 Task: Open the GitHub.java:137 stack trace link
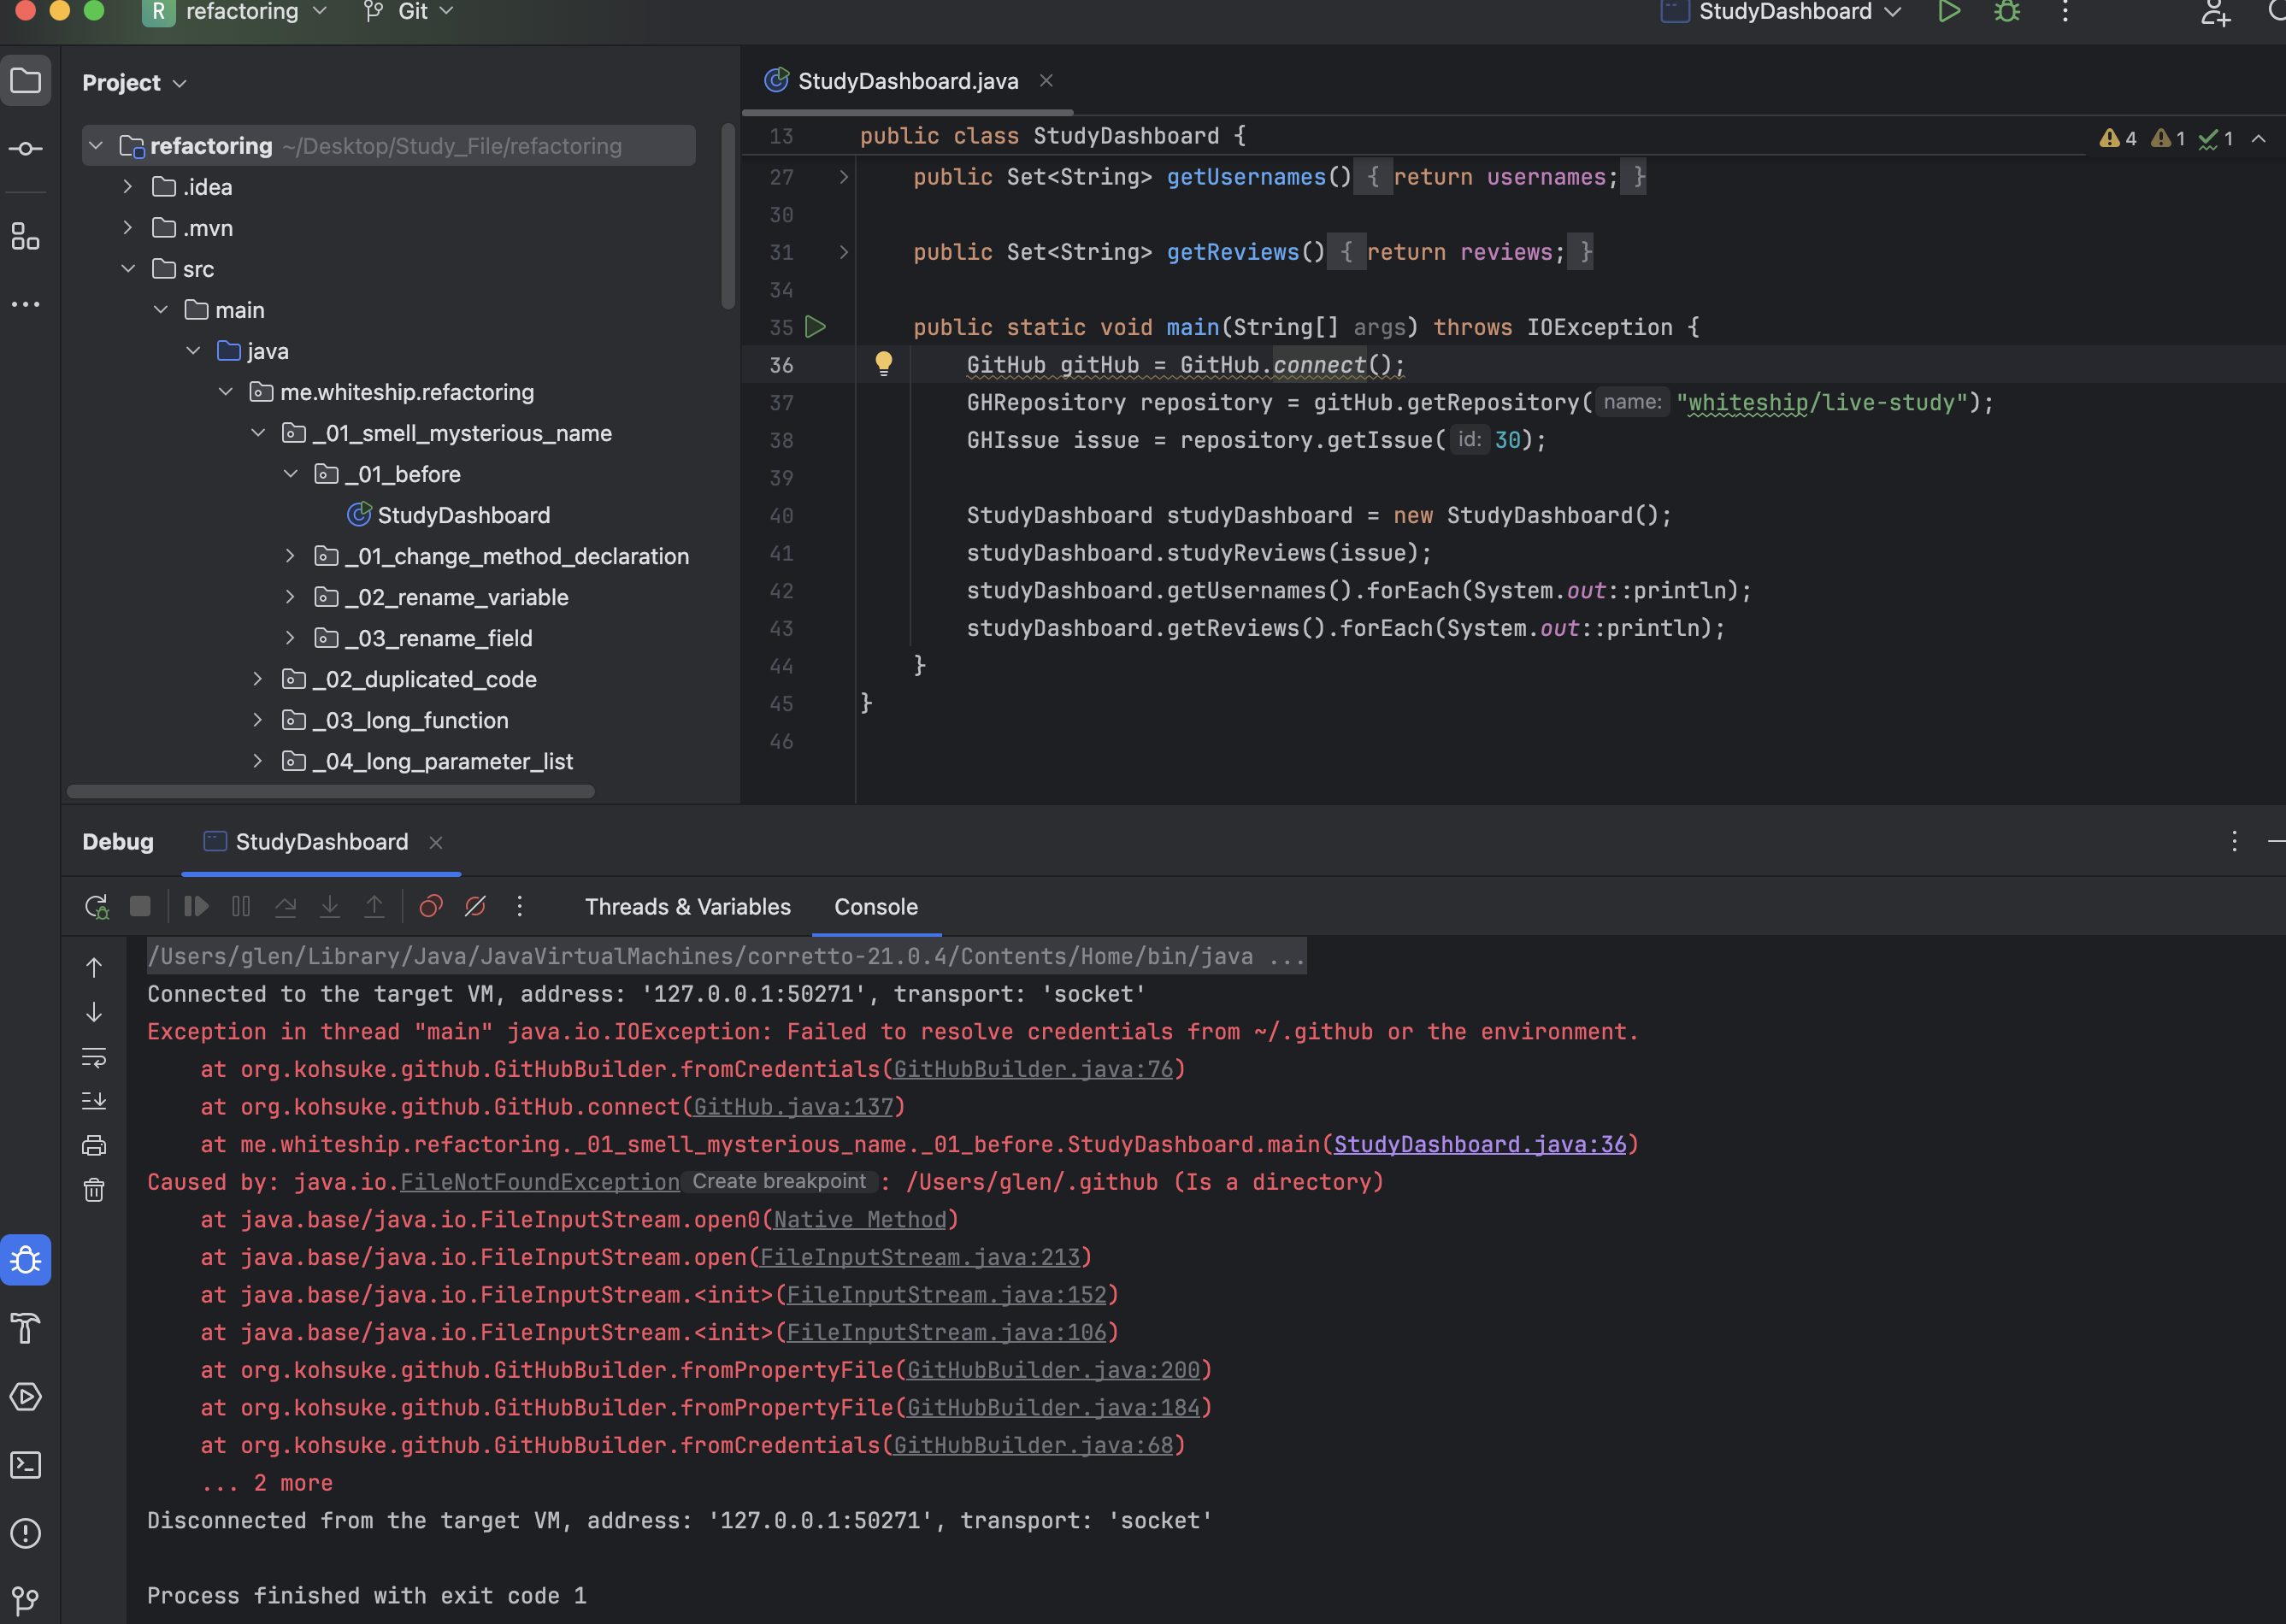click(x=793, y=1107)
